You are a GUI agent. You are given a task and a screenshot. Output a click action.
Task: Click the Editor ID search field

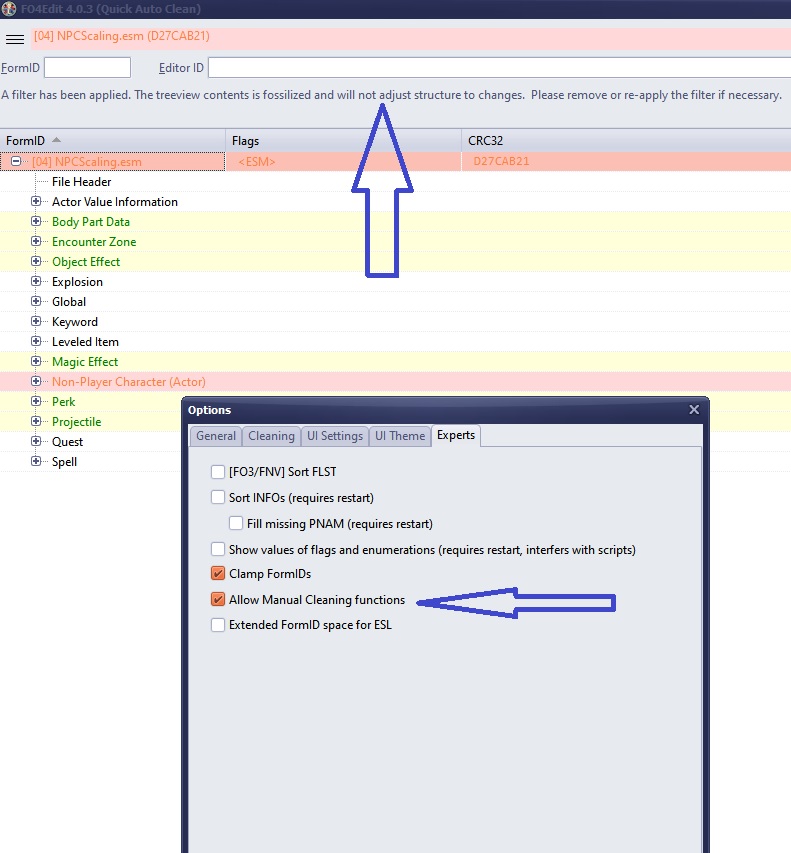498,68
